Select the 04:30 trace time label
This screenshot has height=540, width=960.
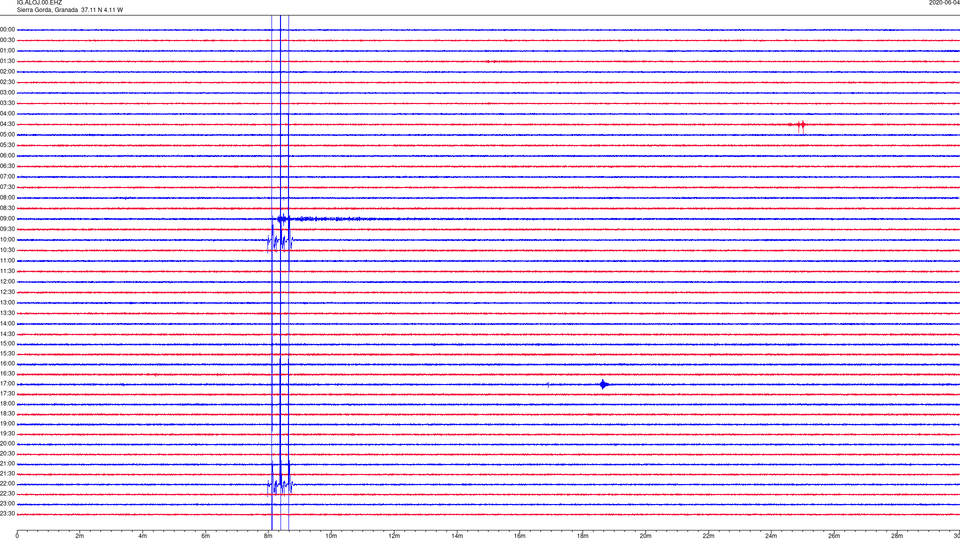click(8, 124)
